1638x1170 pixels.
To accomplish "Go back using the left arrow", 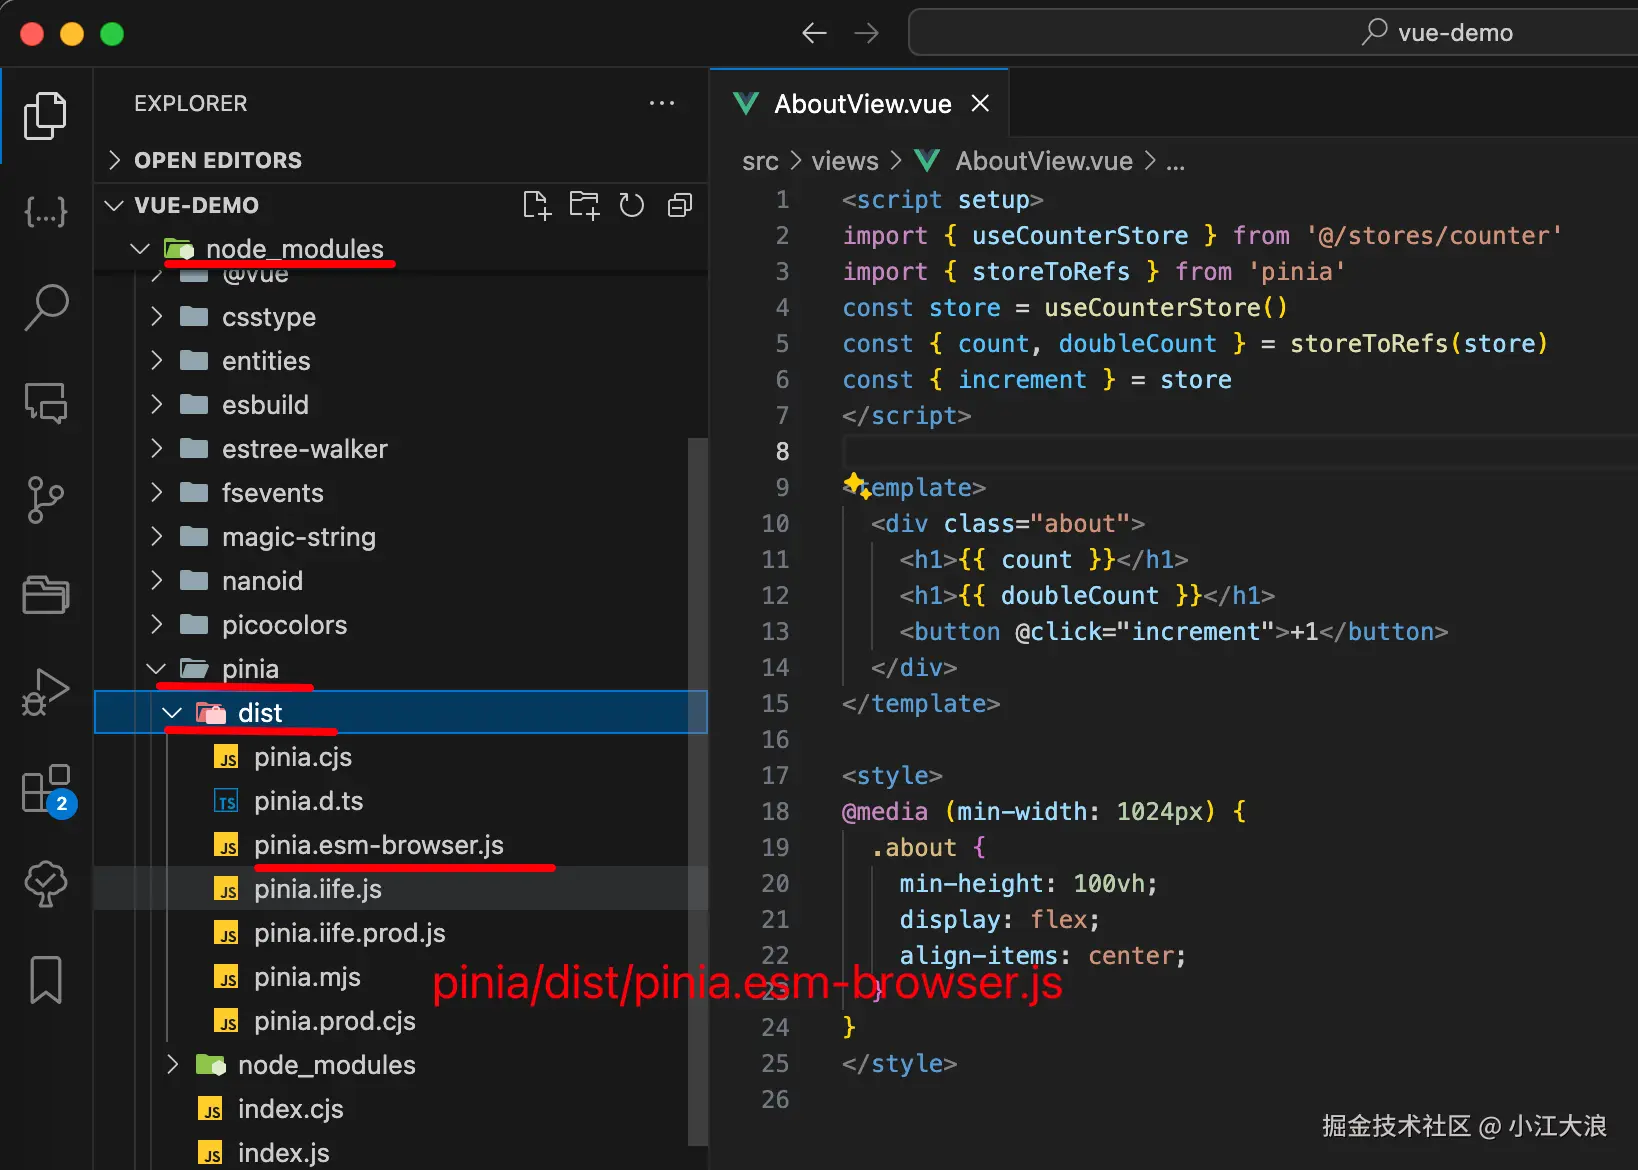I will click(814, 33).
